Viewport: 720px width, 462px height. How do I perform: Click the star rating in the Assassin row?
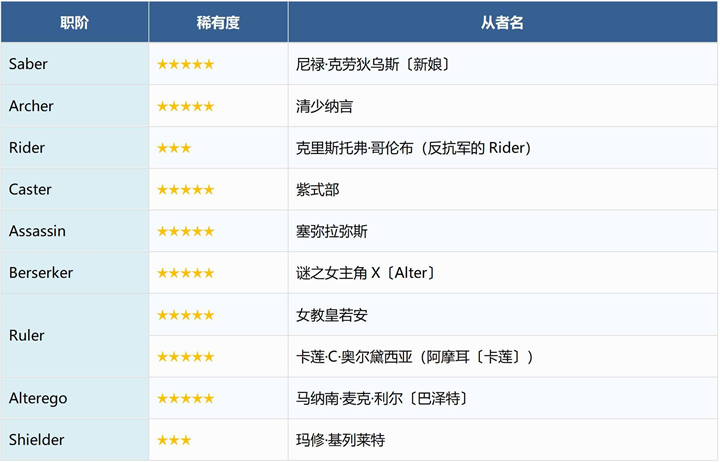click(185, 232)
